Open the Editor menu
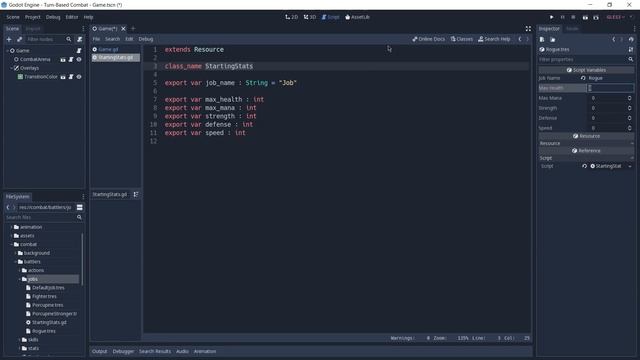This screenshot has width=640, height=360. [x=71, y=17]
